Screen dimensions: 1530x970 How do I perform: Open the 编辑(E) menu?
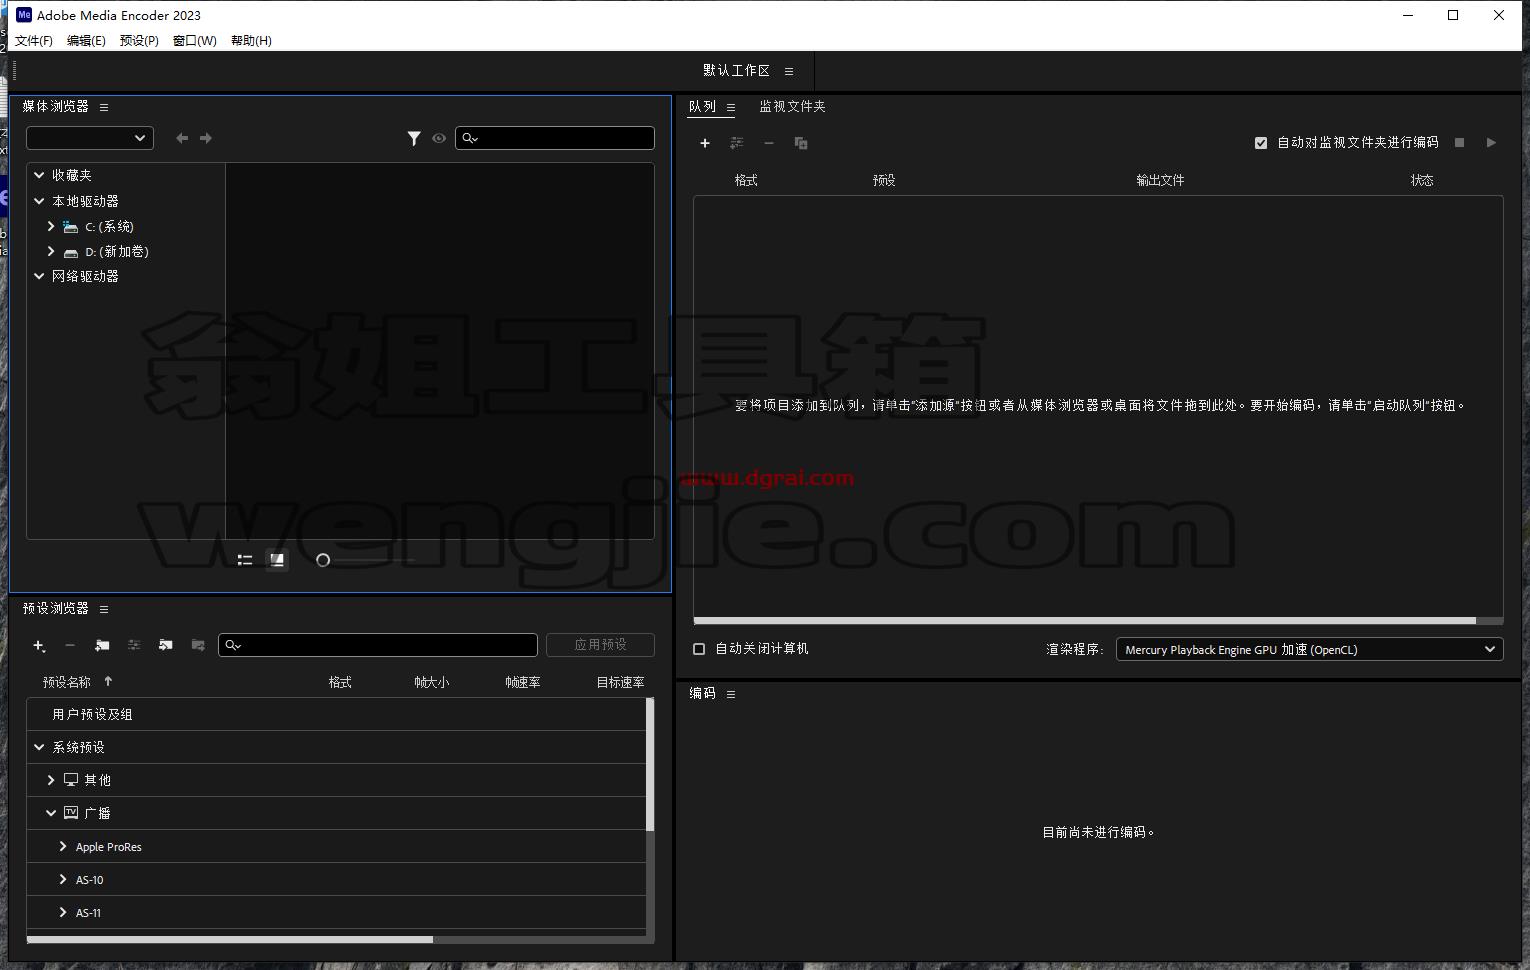pyautogui.click(x=86, y=41)
